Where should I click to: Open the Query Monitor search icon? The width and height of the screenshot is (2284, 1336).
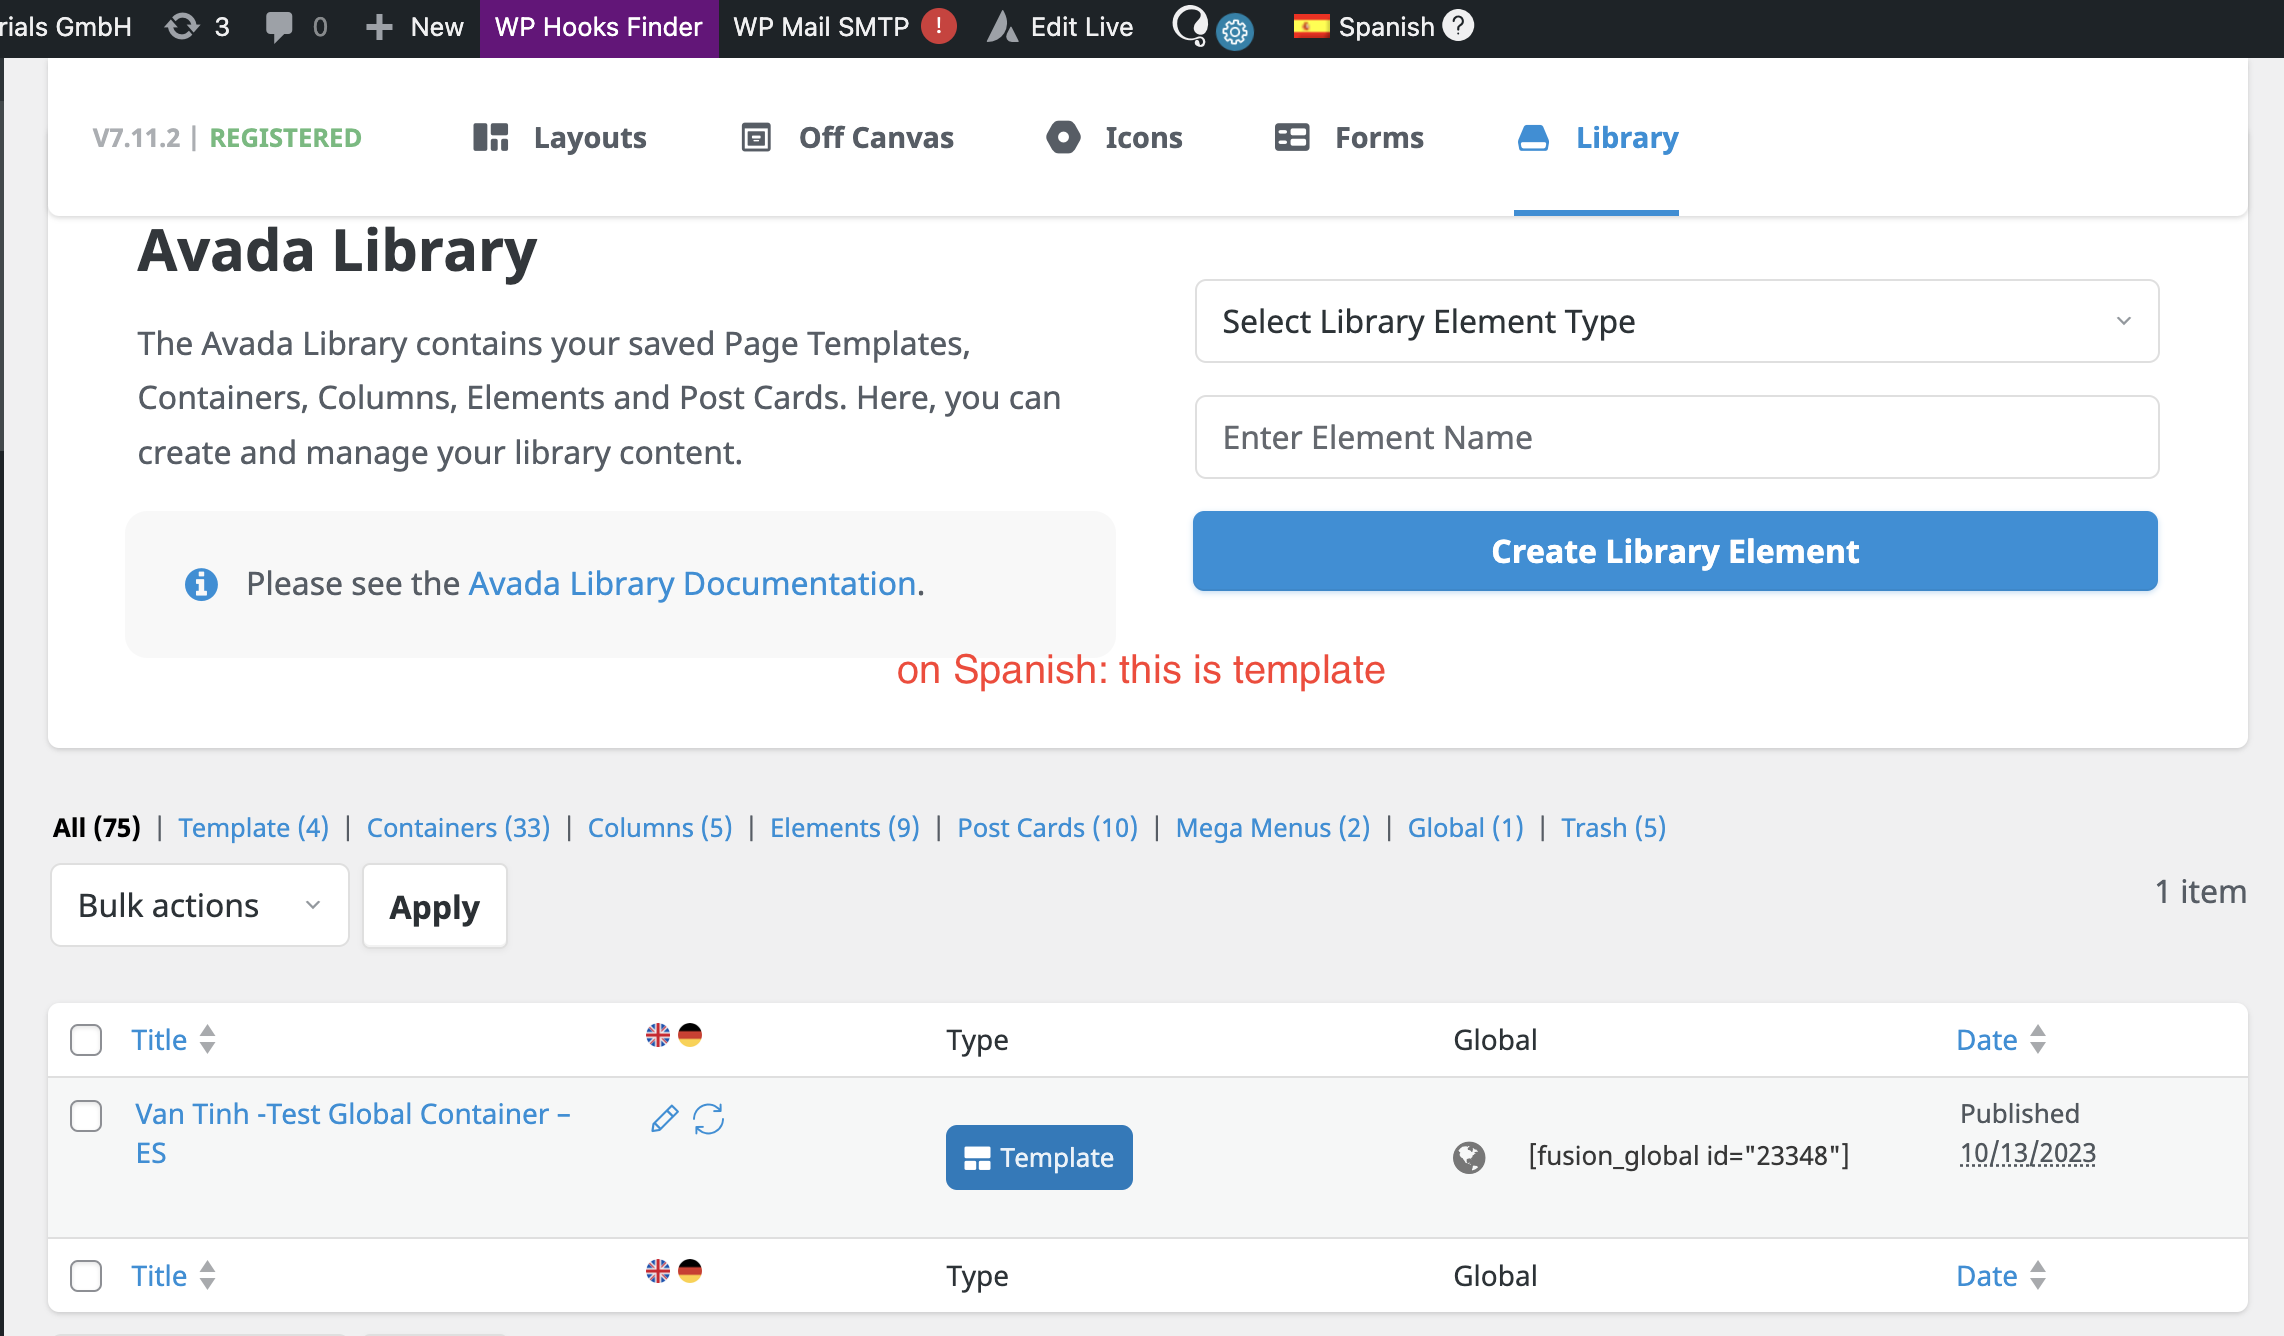point(1189,25)
